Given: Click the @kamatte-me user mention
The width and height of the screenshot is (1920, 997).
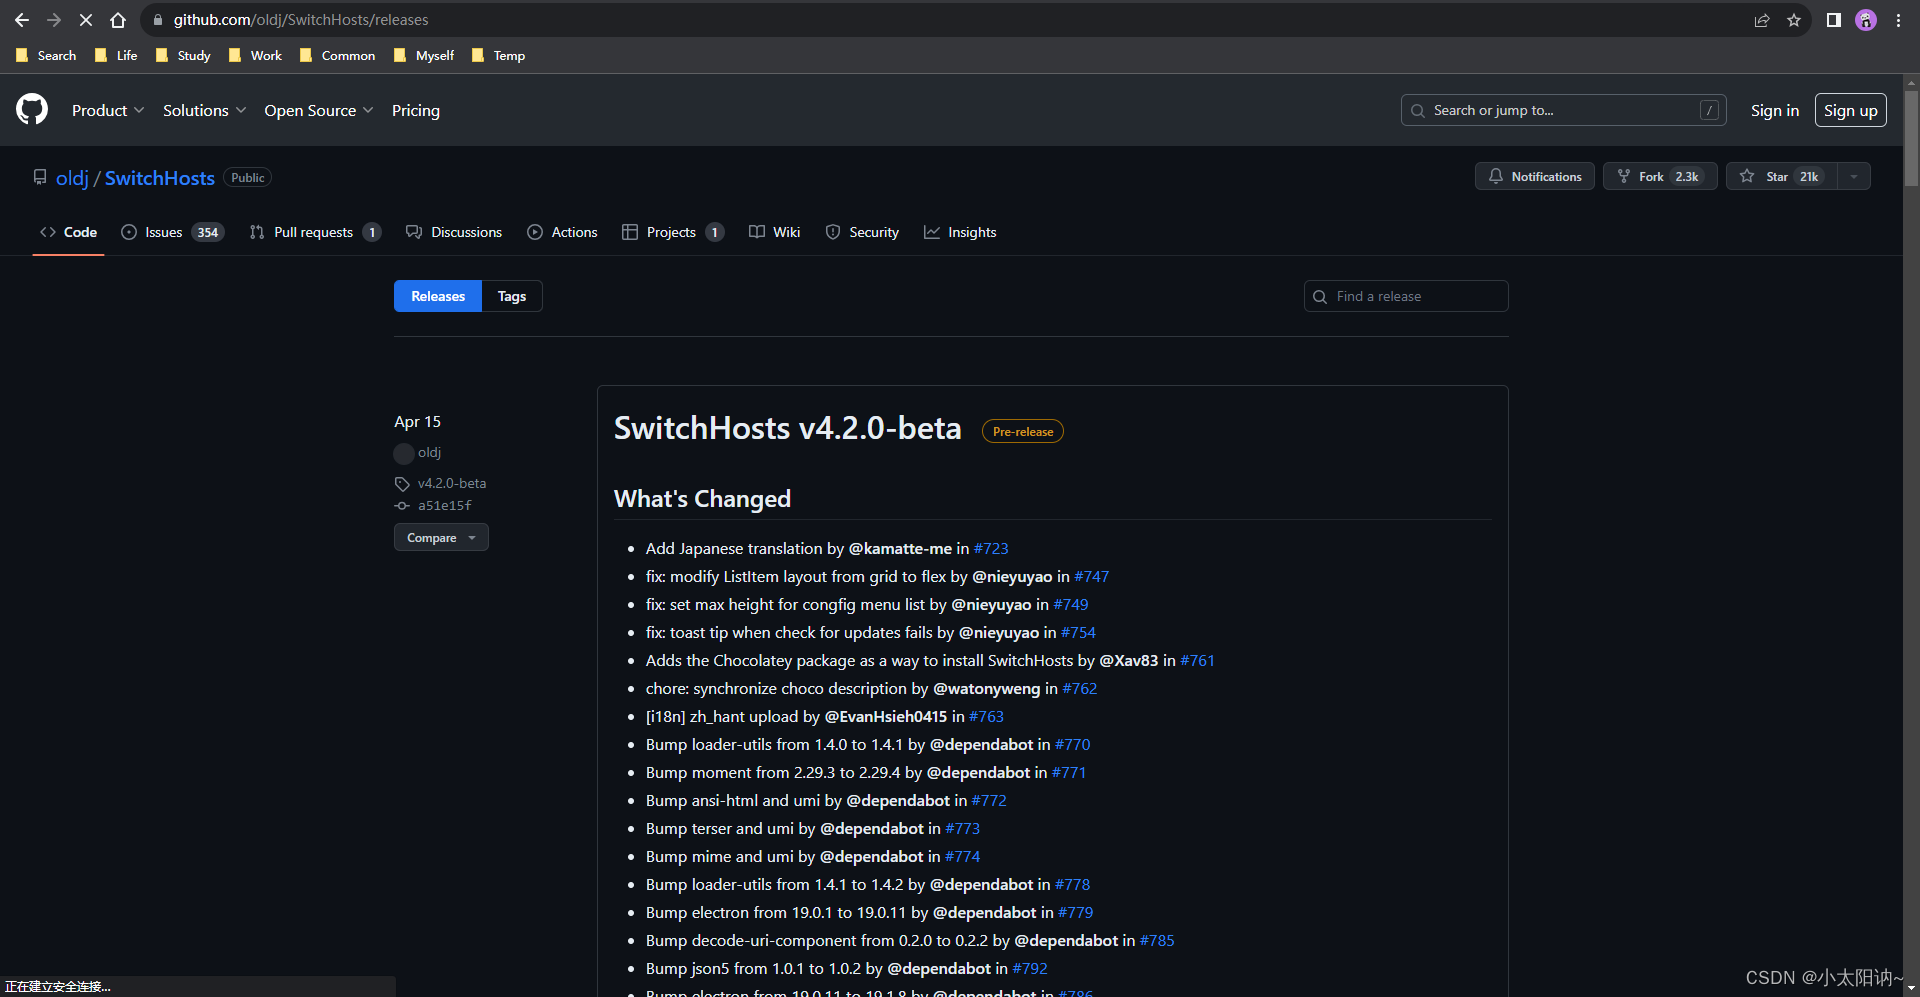Looking at the screenshot, I should (x=900, y=549).
